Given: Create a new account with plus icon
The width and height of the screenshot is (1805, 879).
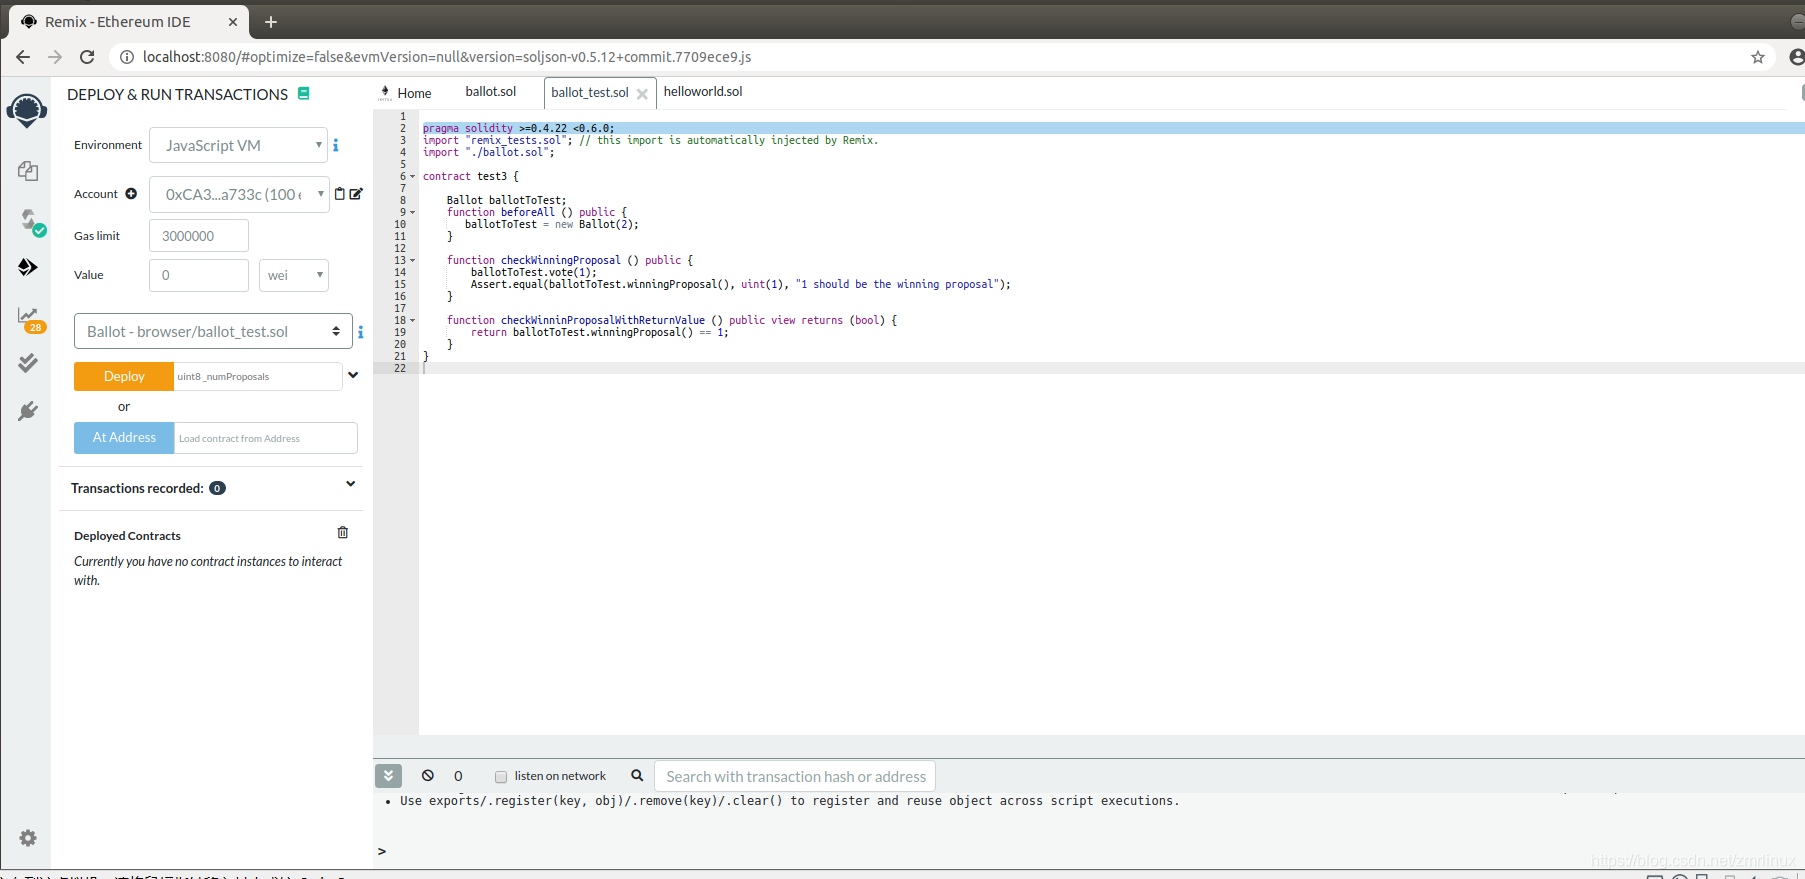Looking at the screenshot, I should coord(131,194).
